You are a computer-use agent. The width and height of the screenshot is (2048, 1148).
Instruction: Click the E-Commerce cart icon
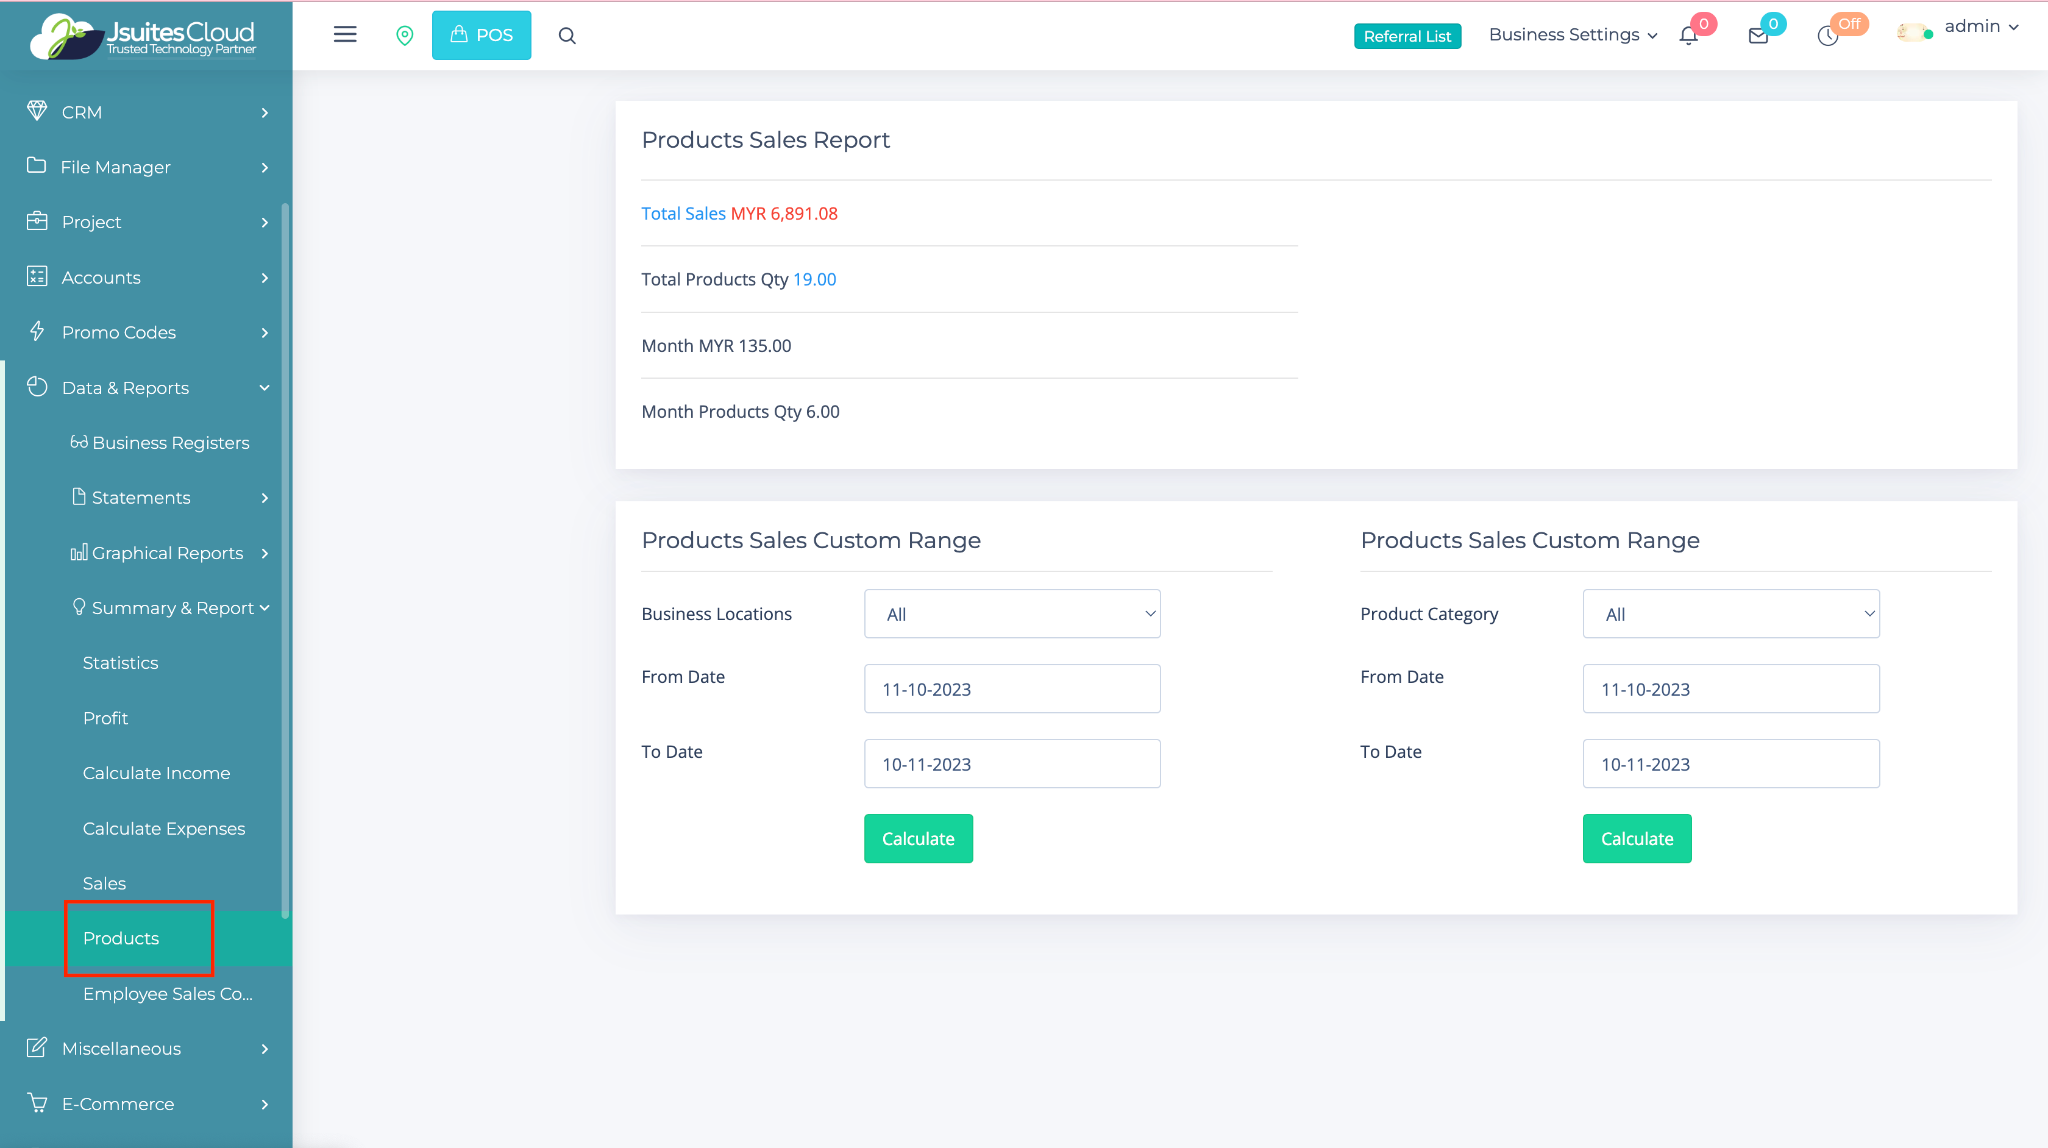pyautogui.click(x=37, y=1103)
